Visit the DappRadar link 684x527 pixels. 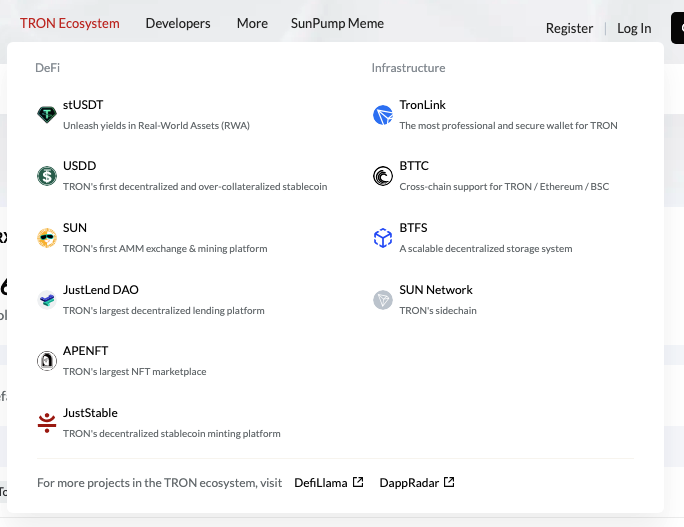[409, 483]
